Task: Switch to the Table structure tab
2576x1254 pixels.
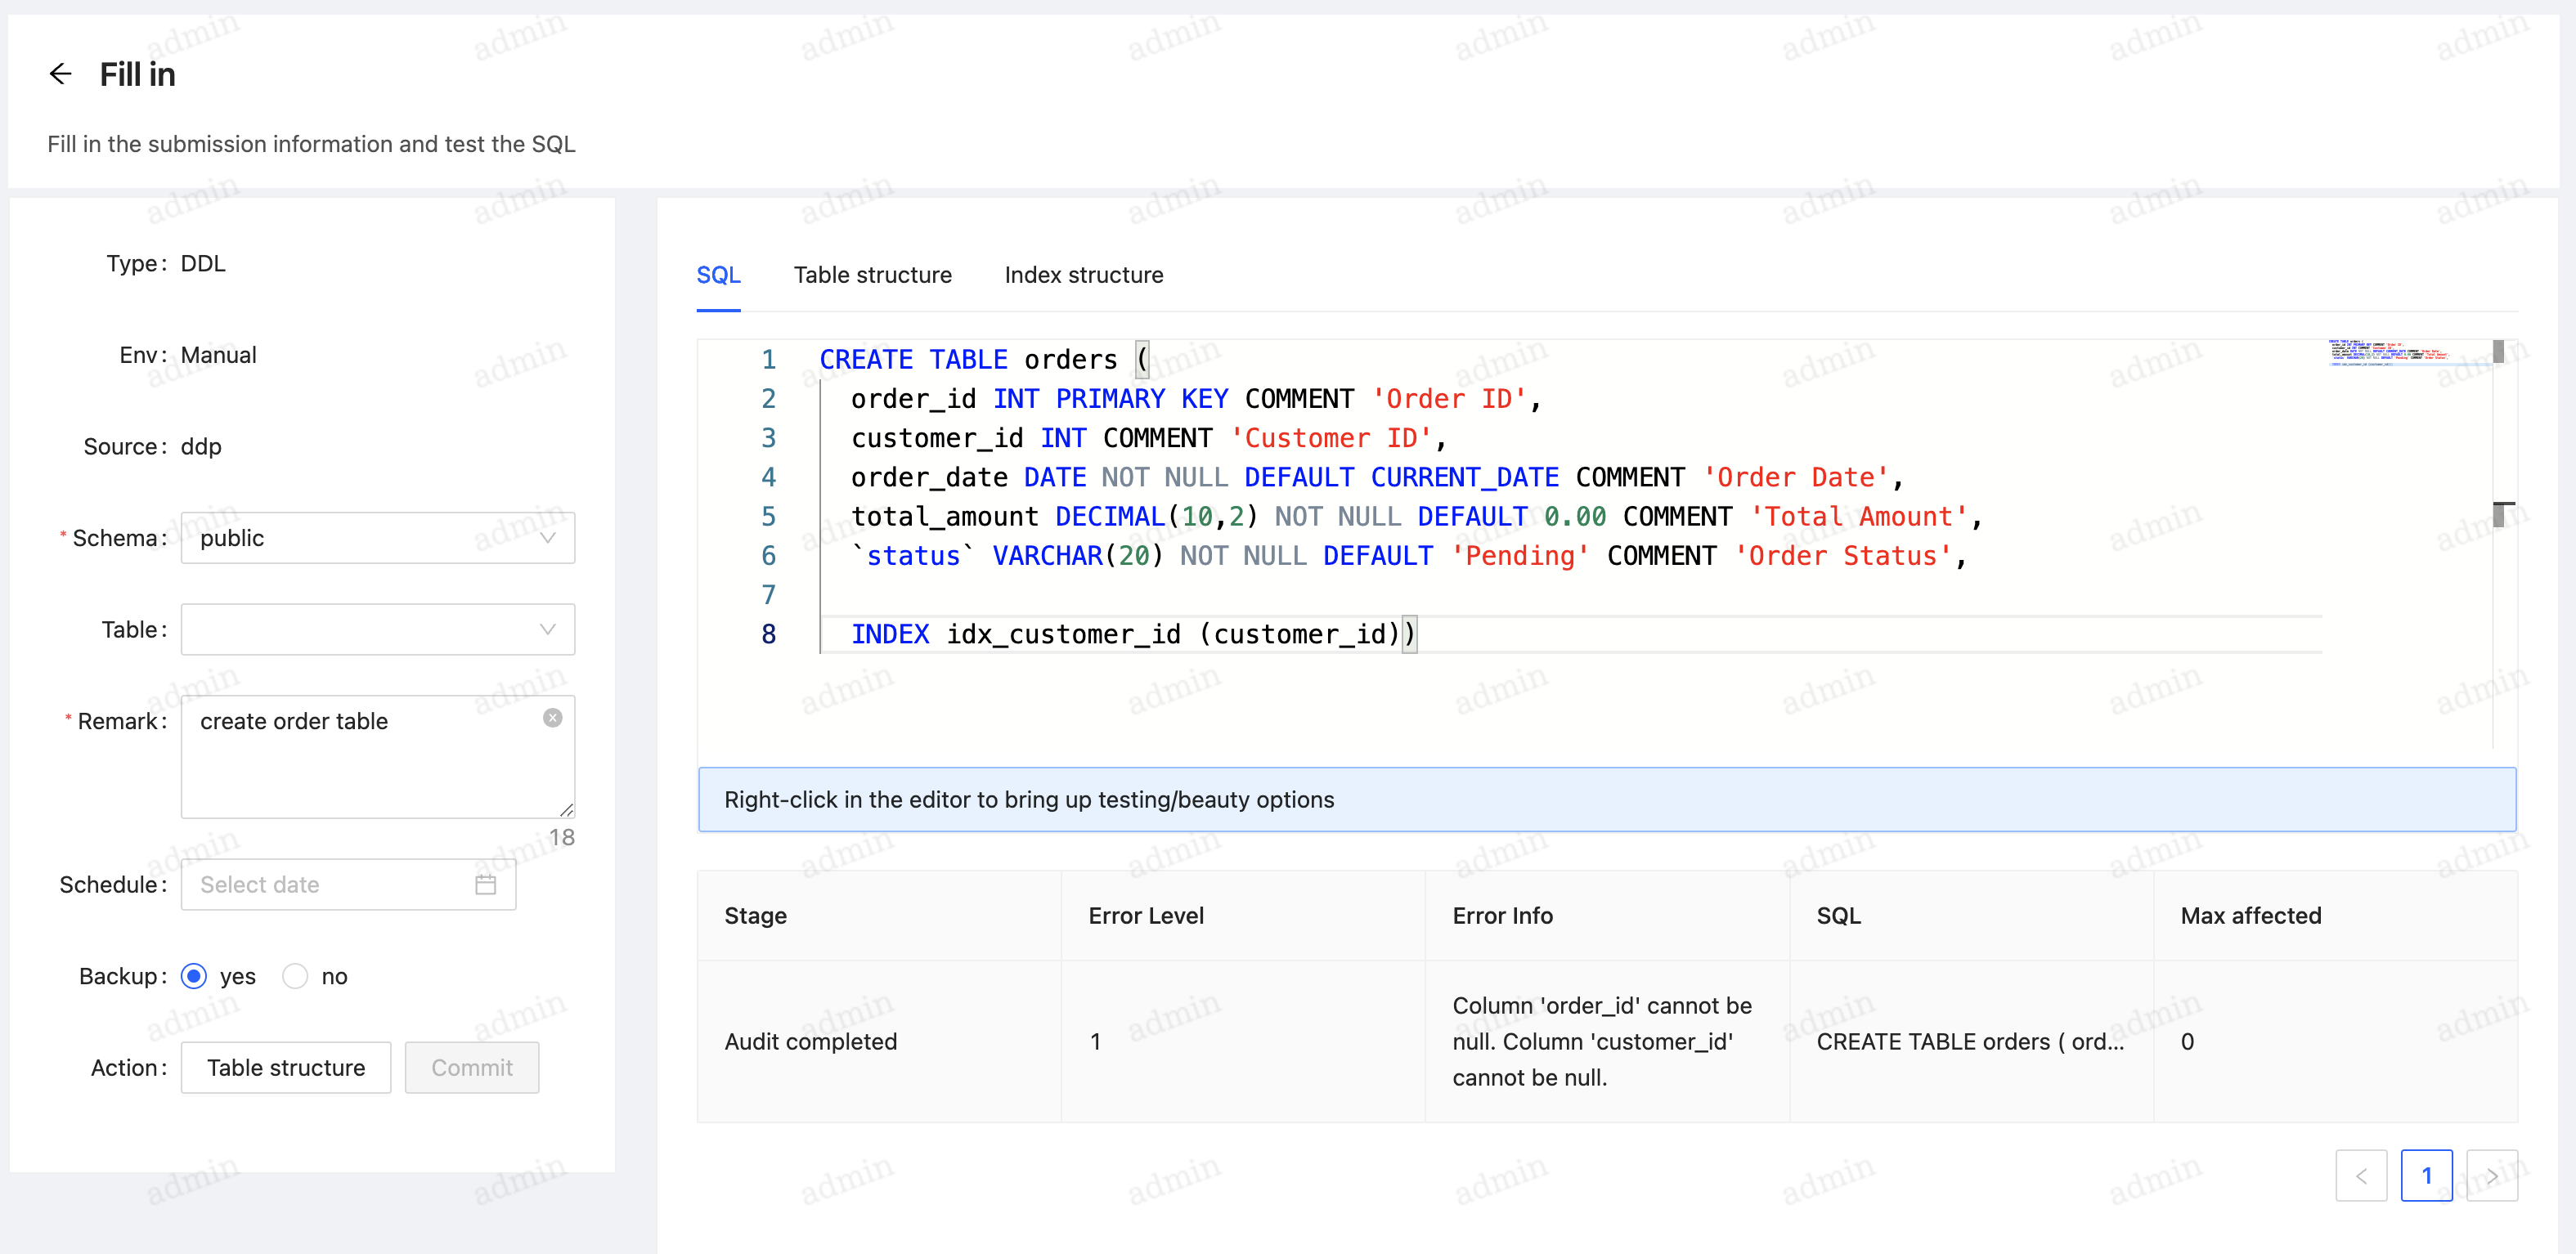Action: tap(873, 275)
